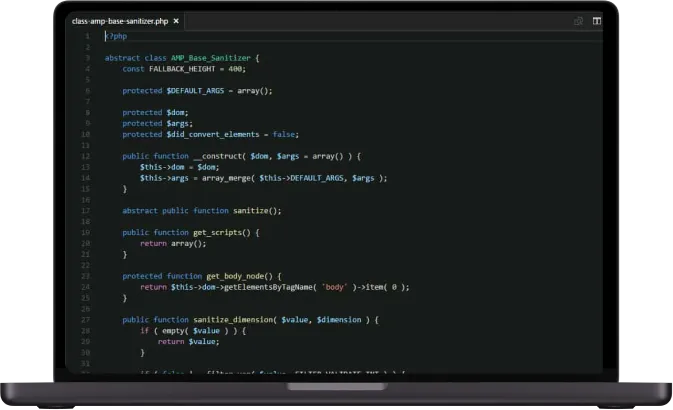Click the AMP_Base_Sanitizer class name
This screenshot has width=673, height=410.
coord(212,58)
